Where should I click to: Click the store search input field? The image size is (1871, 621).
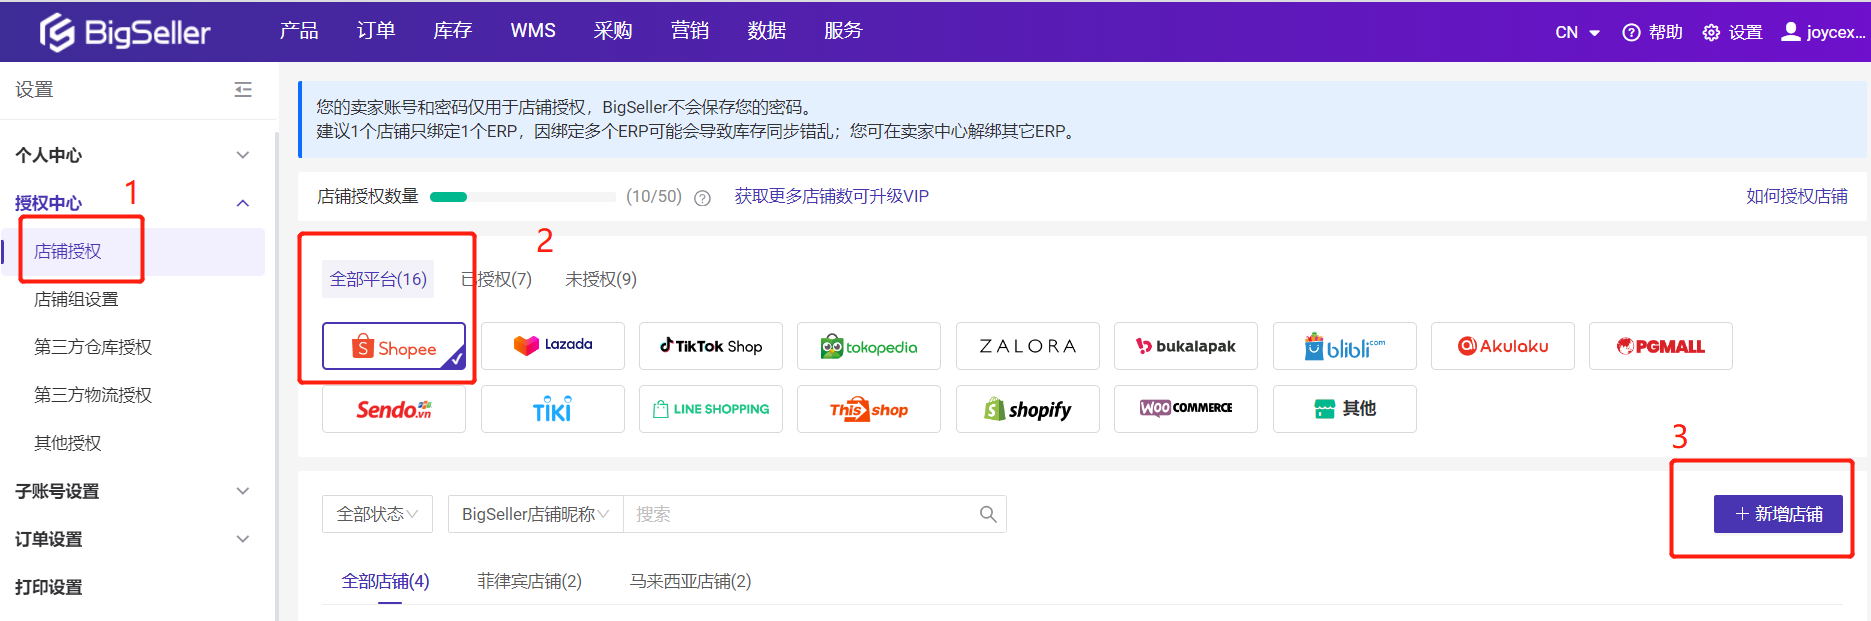click(800, 514)
